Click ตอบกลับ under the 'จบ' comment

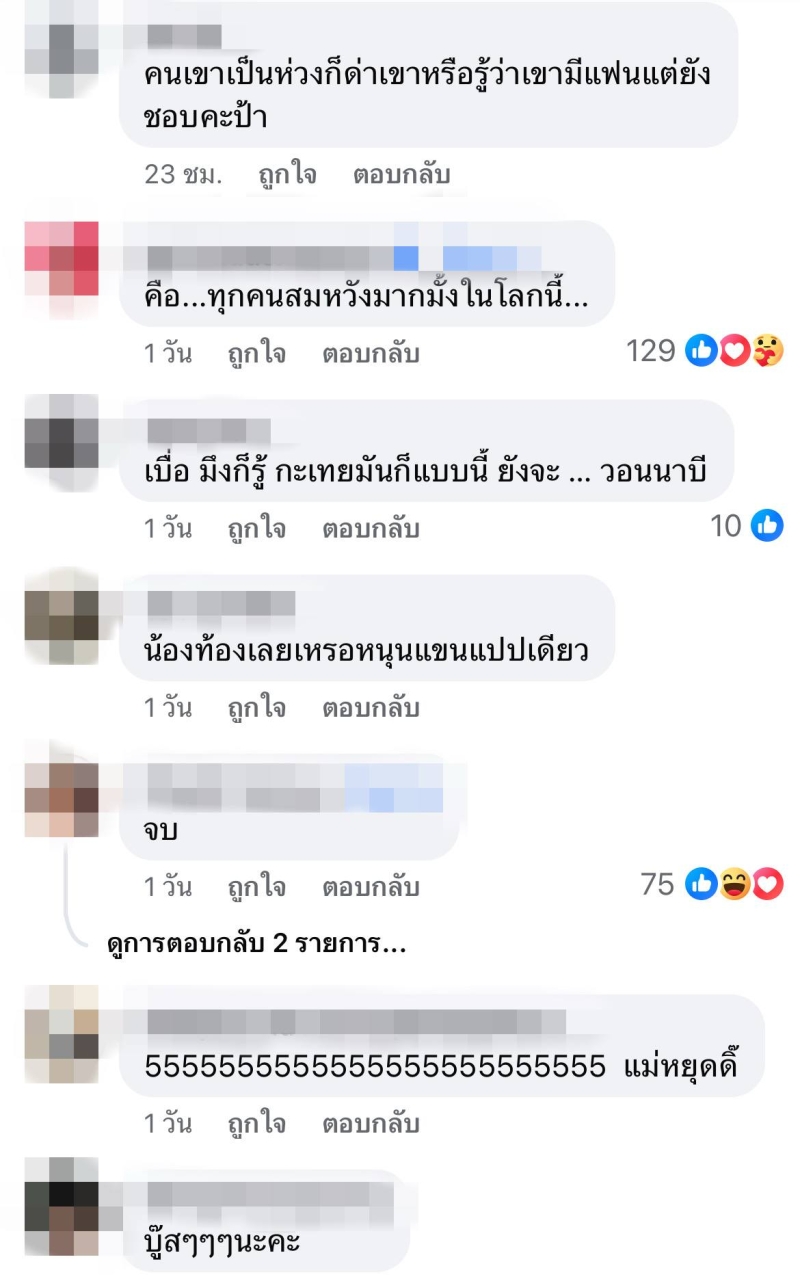[370, 887]
